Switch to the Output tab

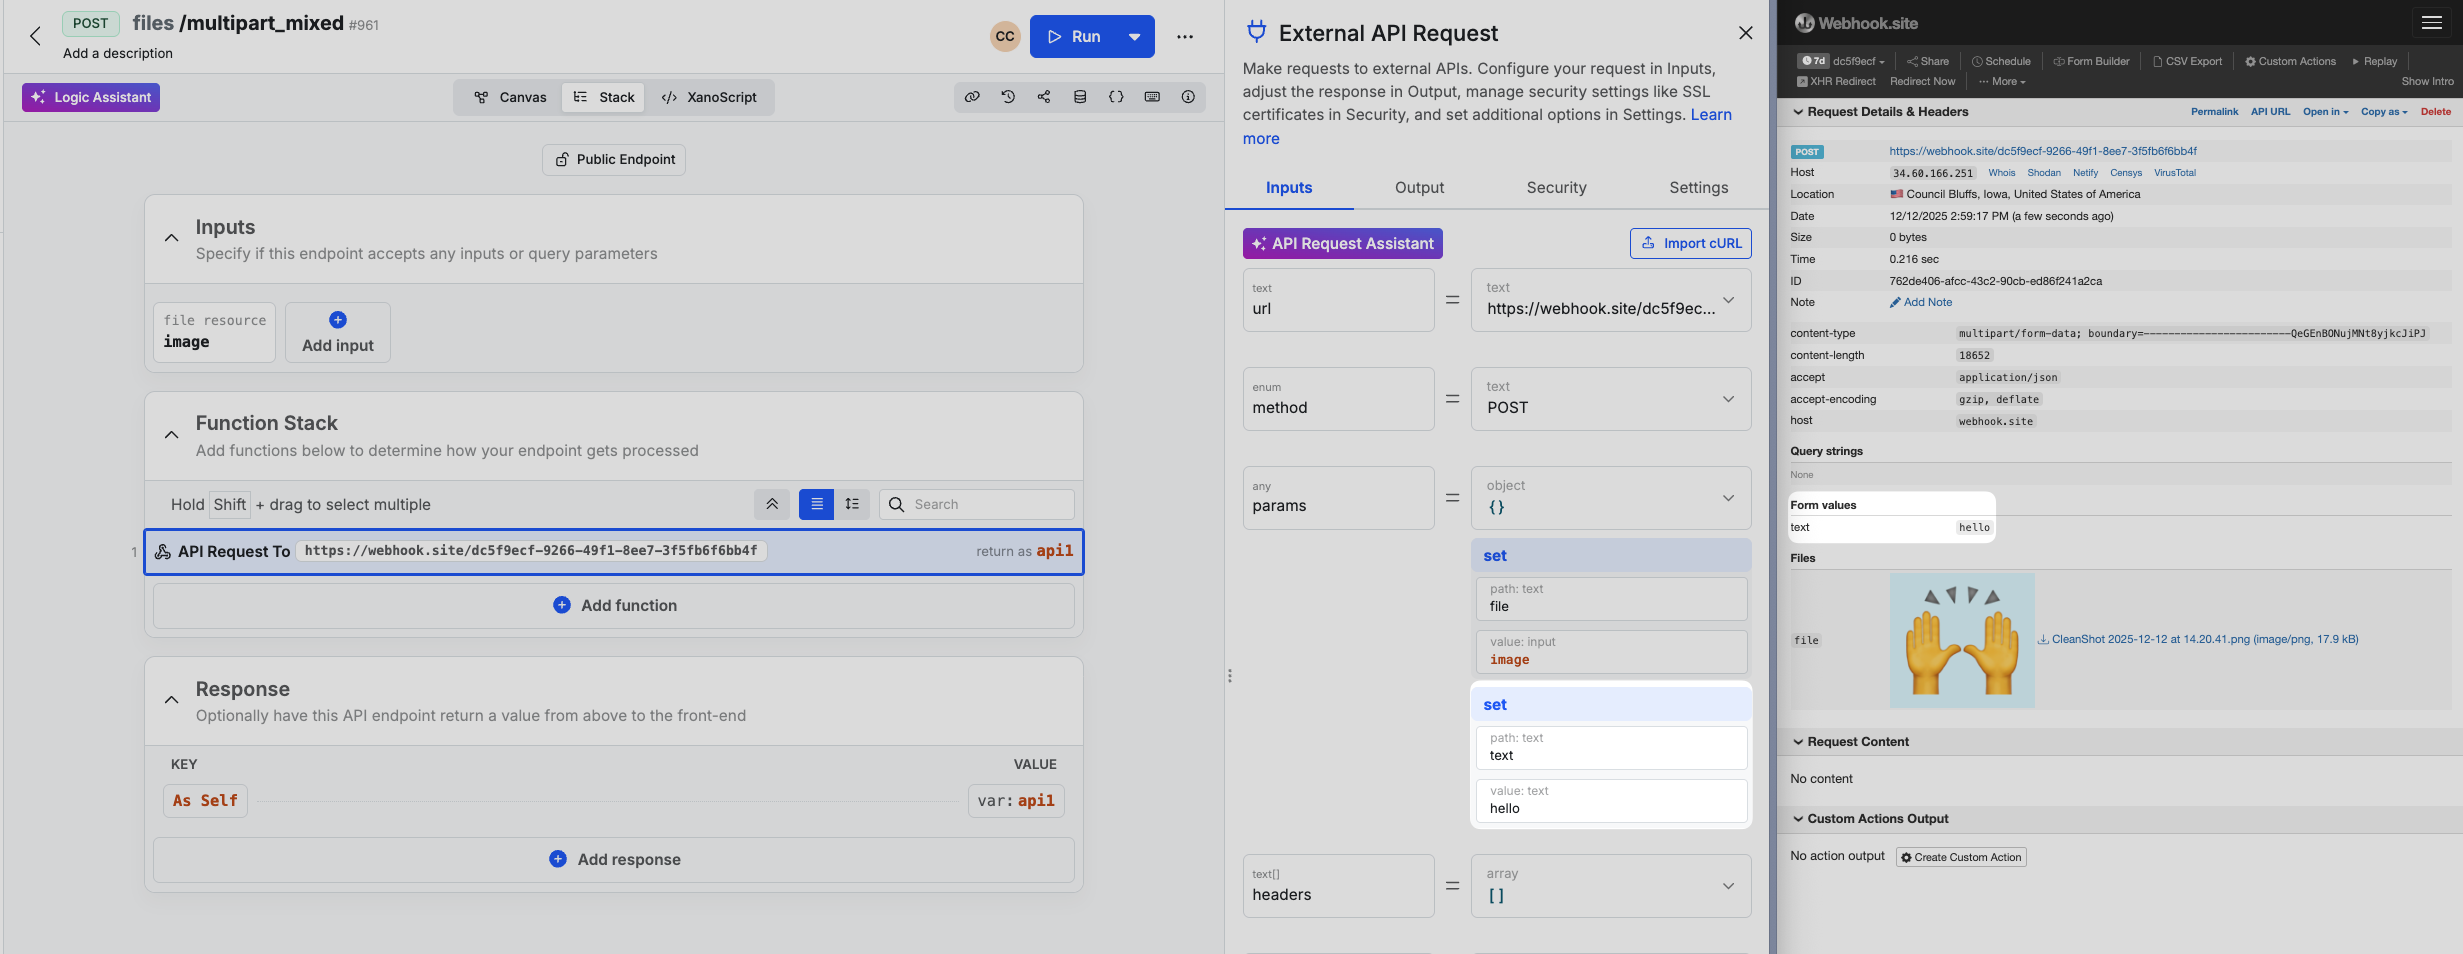click(x=1419, y=188)
